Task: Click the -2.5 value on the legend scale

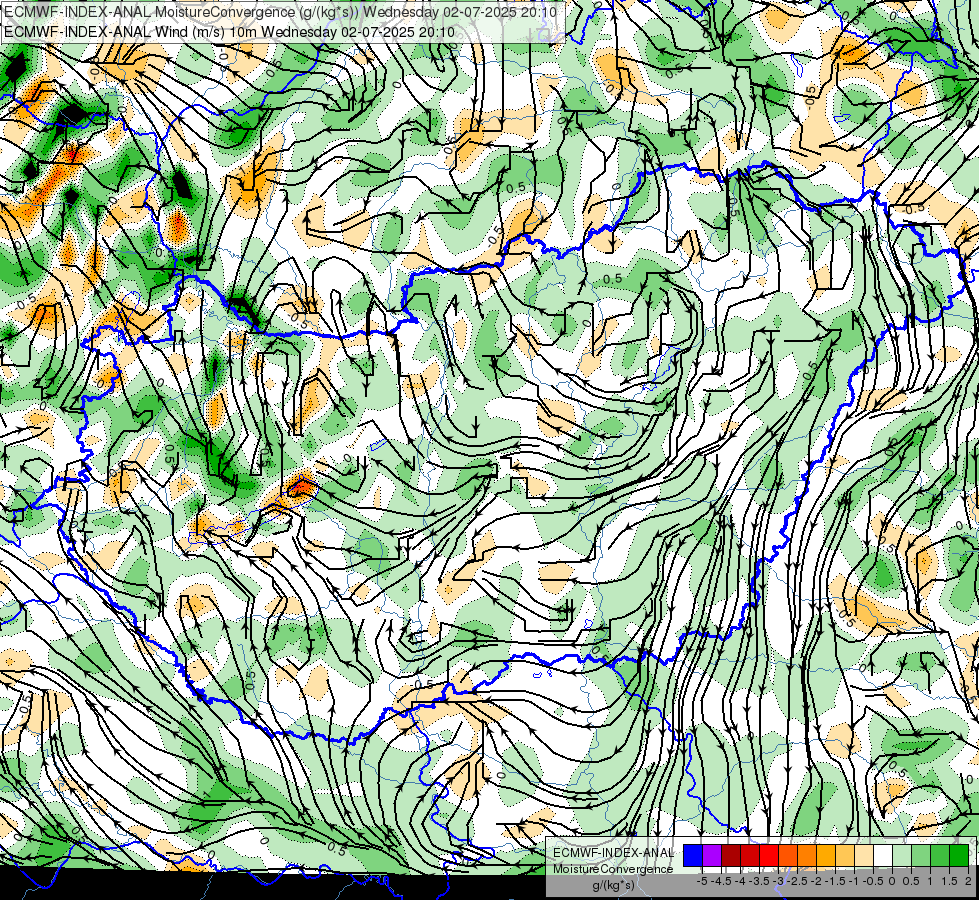Action: tap(797, 881)
